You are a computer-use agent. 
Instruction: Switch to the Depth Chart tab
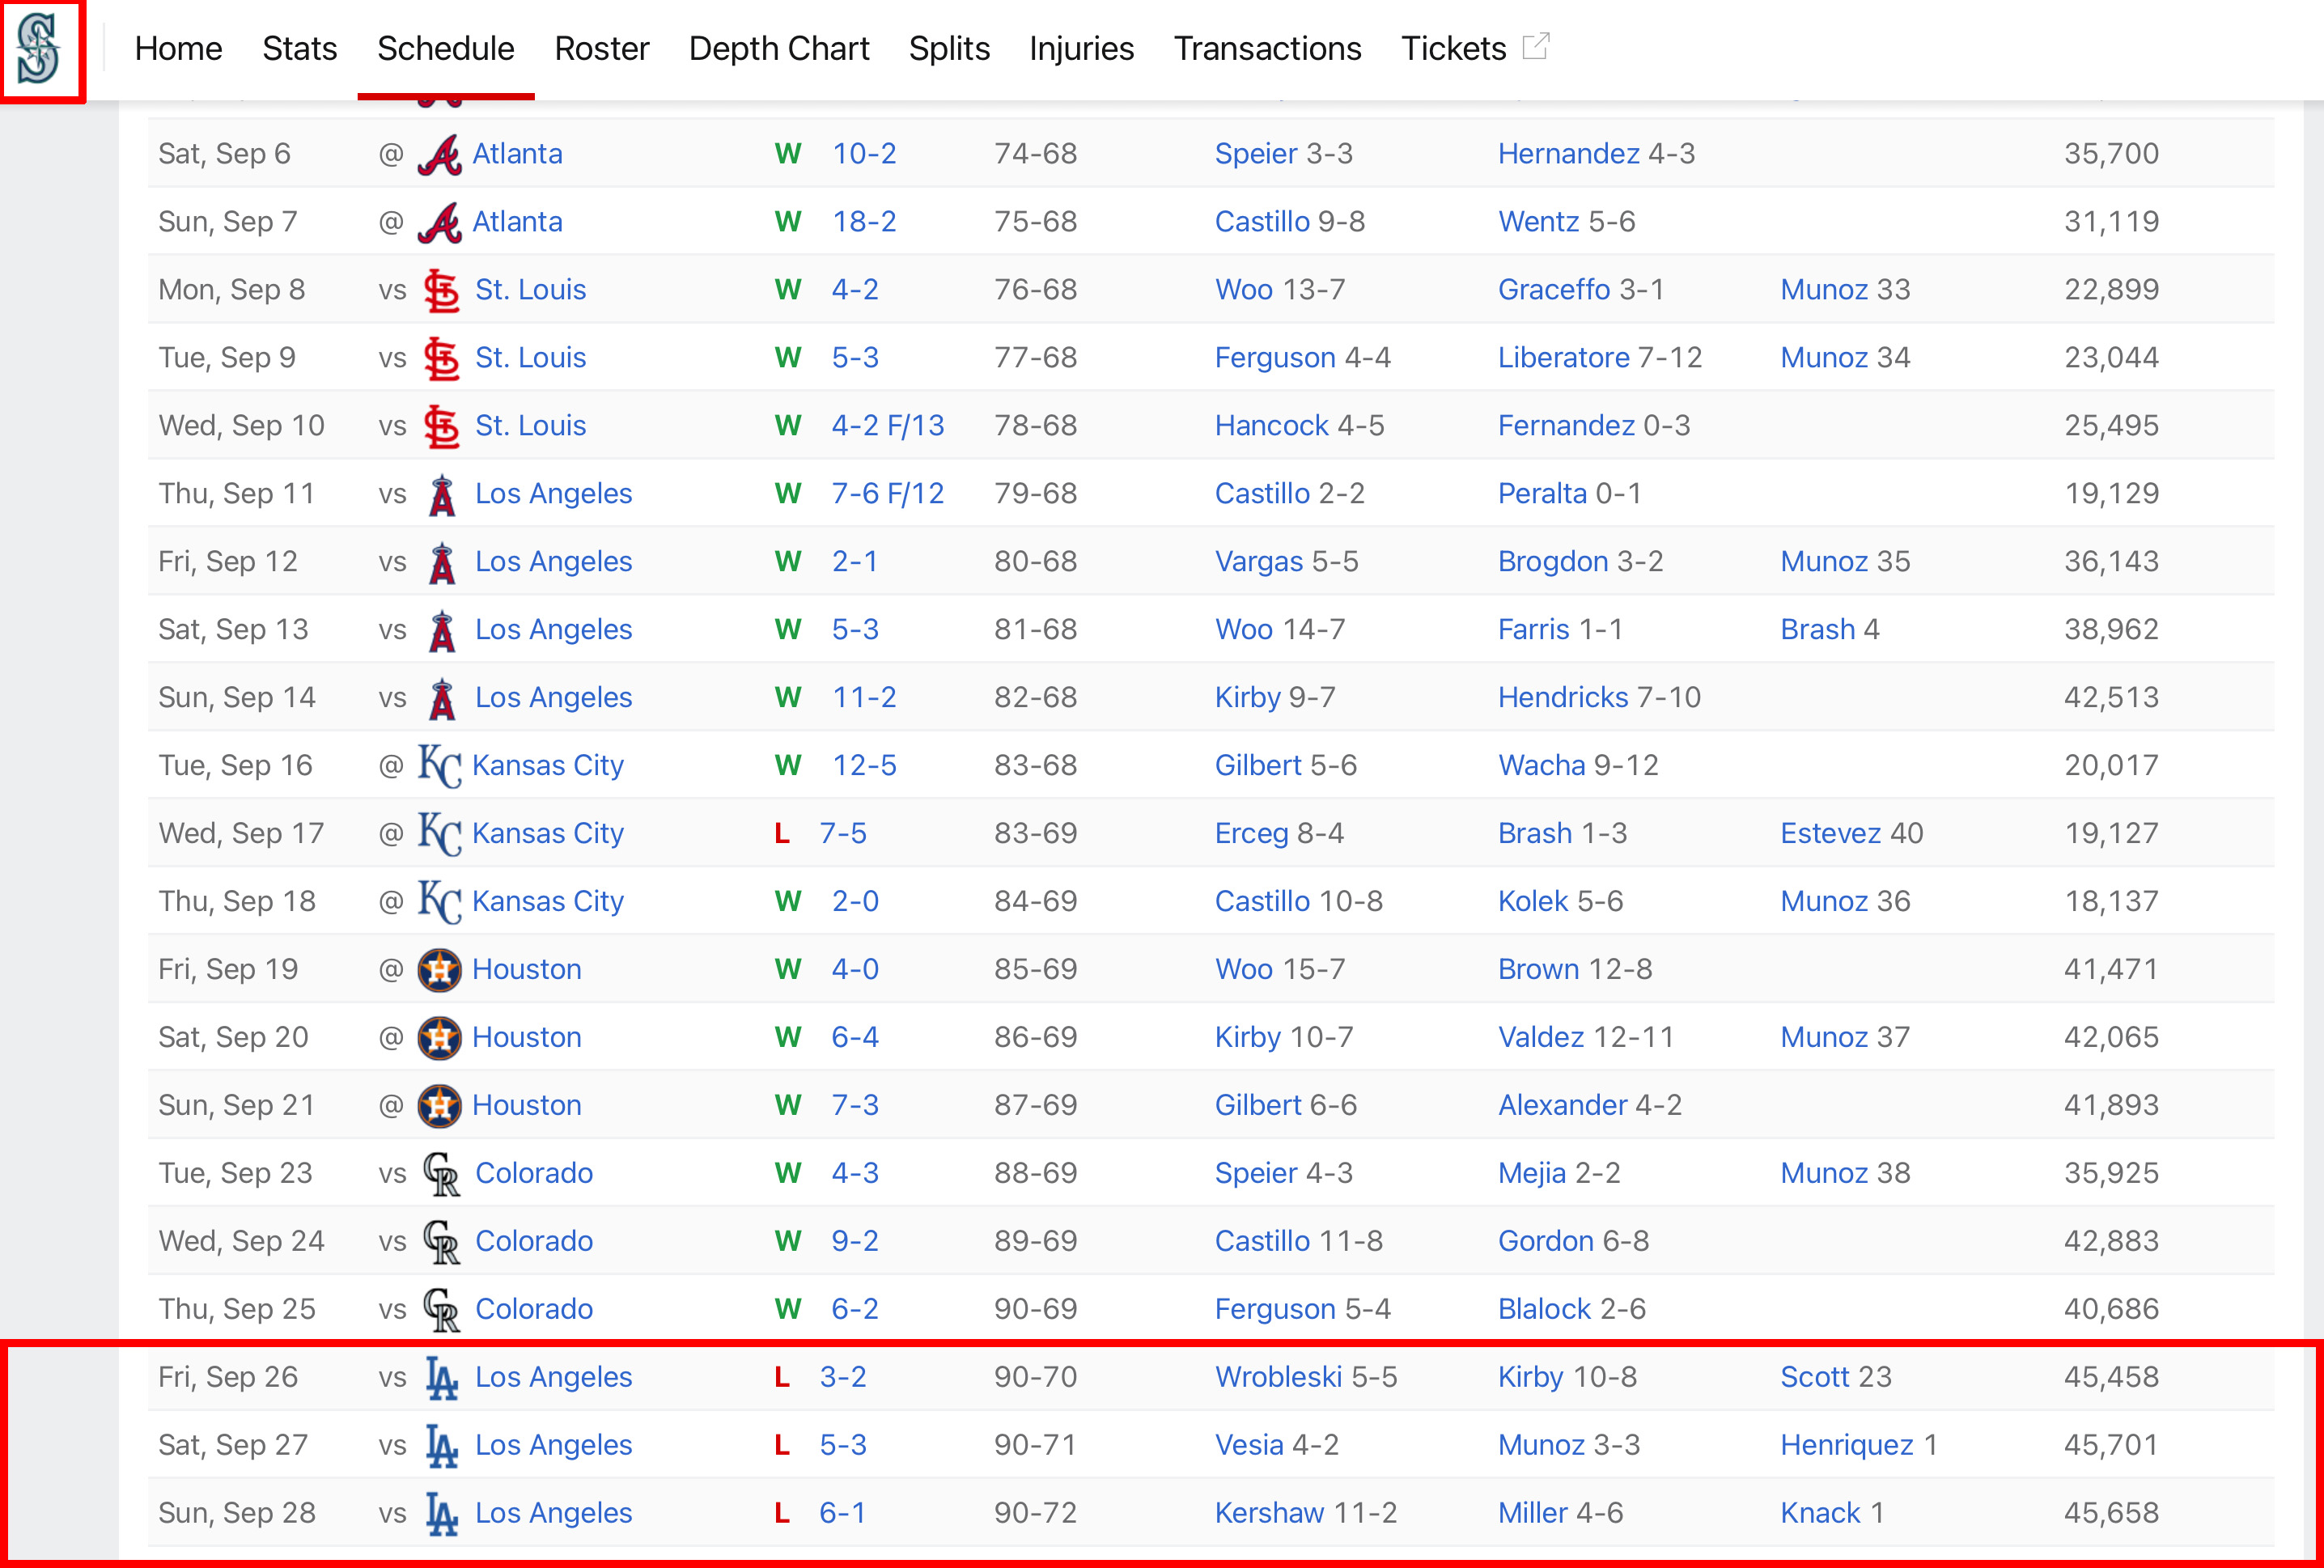(778, 48)
